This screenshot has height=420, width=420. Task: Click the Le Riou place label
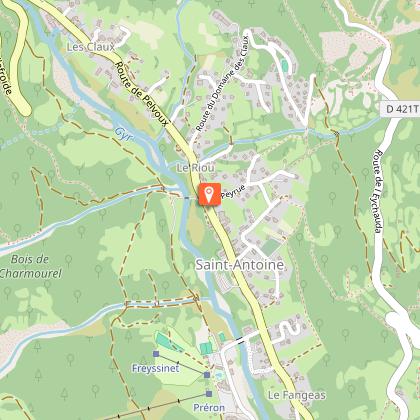coord(195,168)
